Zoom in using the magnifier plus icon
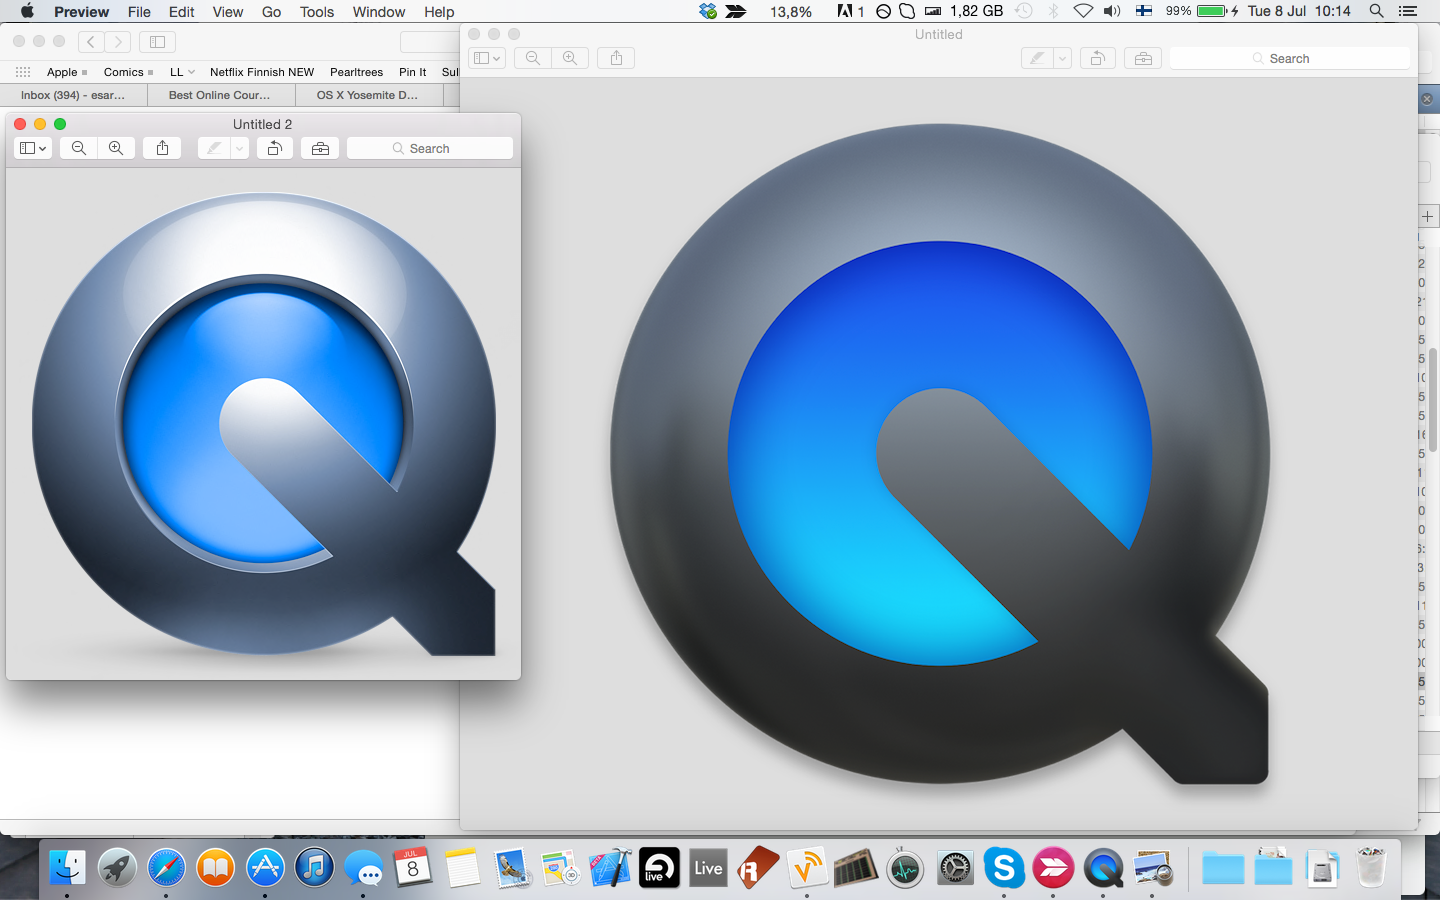This screenshot has height=900, width=1440. 116,148
